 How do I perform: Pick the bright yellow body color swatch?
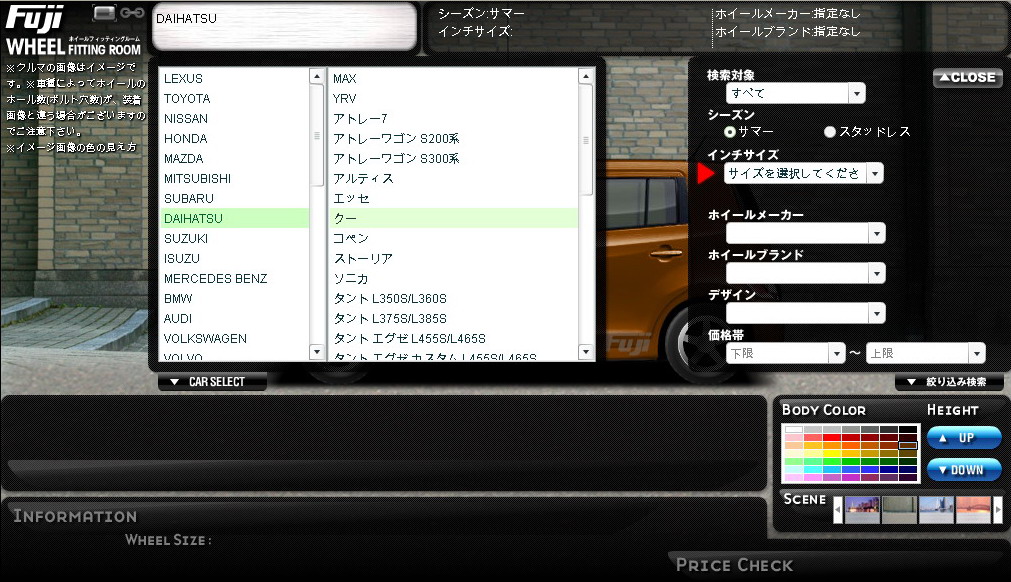click(x=832, y=453)
